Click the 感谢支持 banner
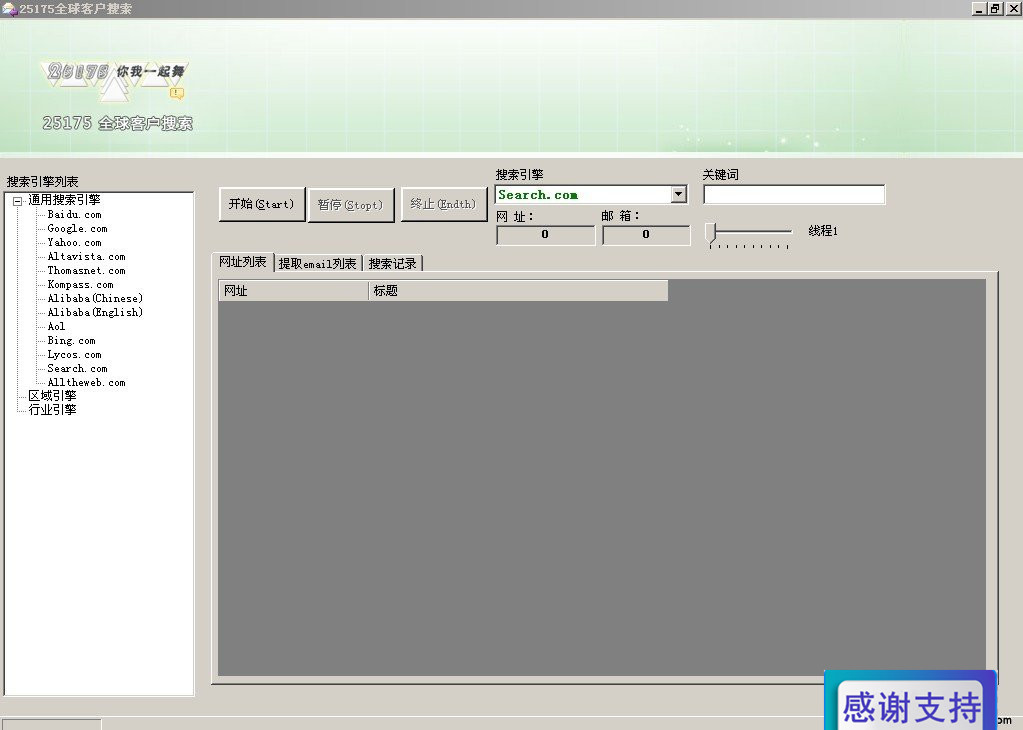The height and width of the screenshot is (730, 1023). pos(911,701)
